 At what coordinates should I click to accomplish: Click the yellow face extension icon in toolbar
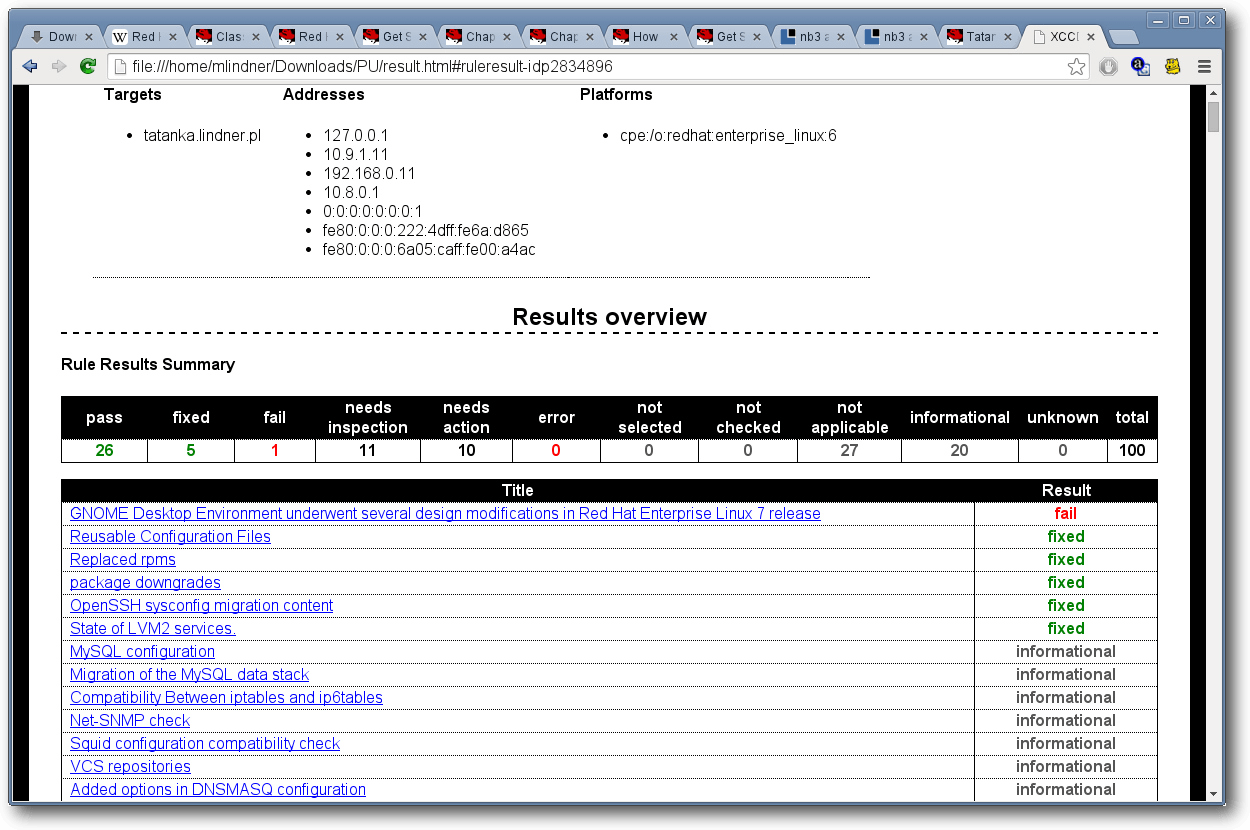pos(1172,67)
